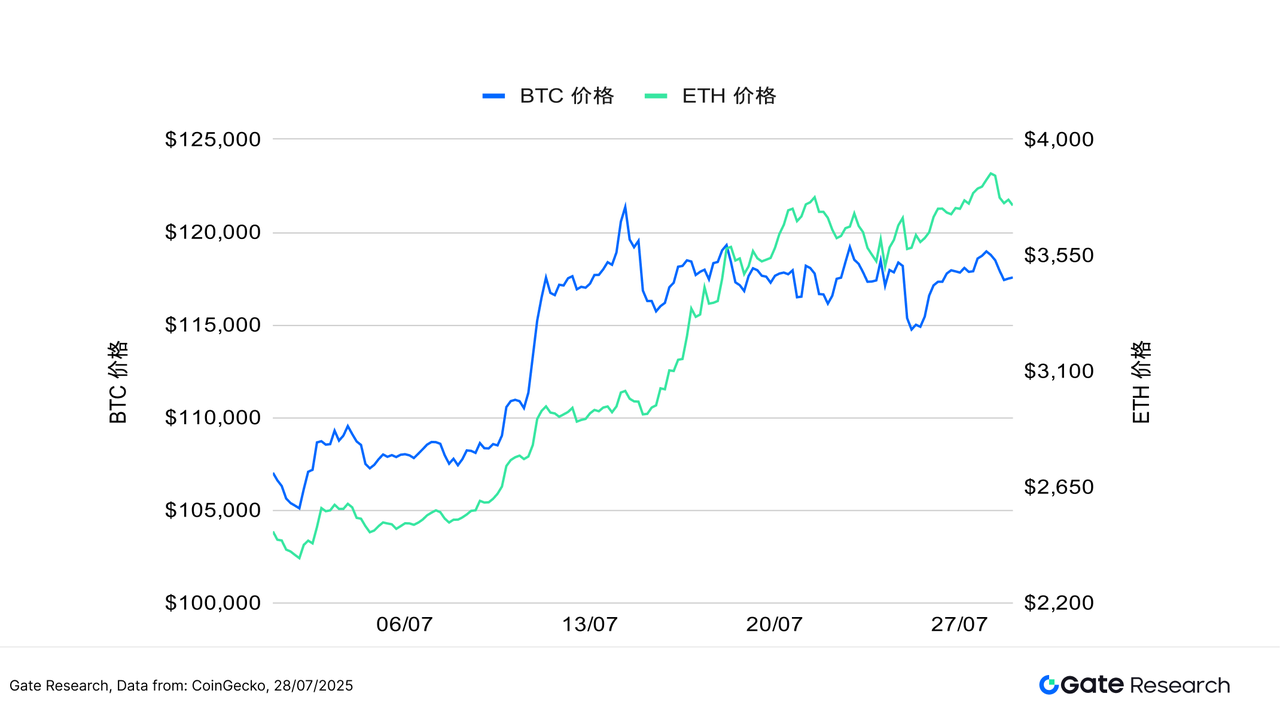
Task: Click the $100,000 BTC axis label
Action: [x=213, y=603]
